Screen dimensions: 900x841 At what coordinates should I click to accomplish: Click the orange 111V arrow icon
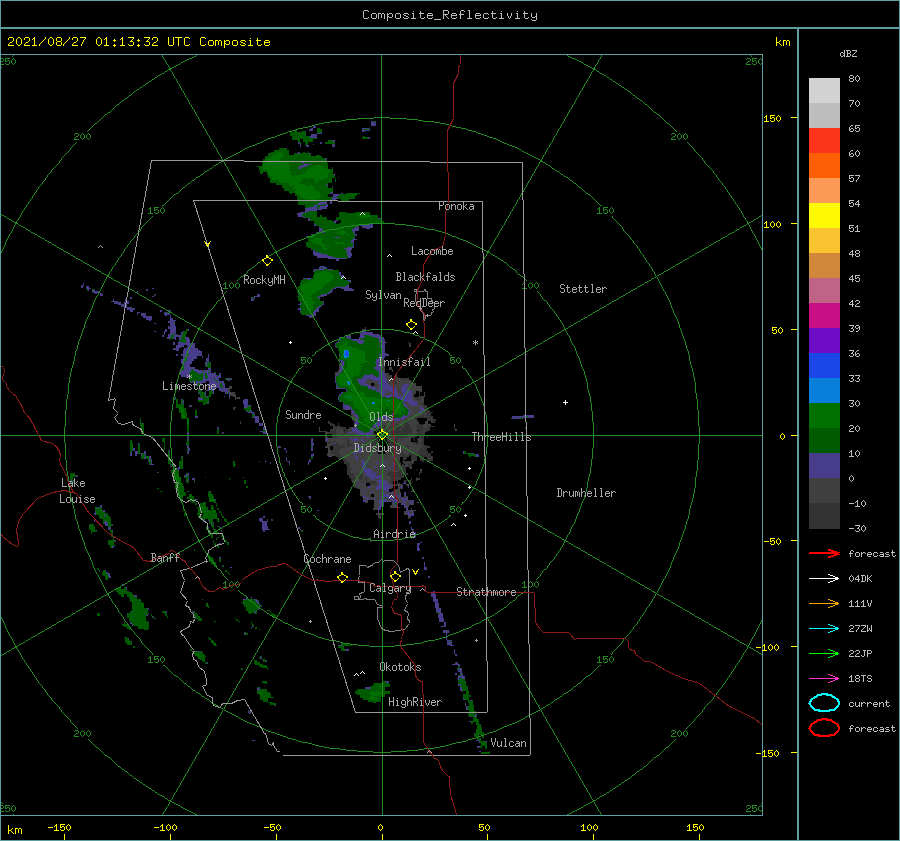(x=824, y=603)
